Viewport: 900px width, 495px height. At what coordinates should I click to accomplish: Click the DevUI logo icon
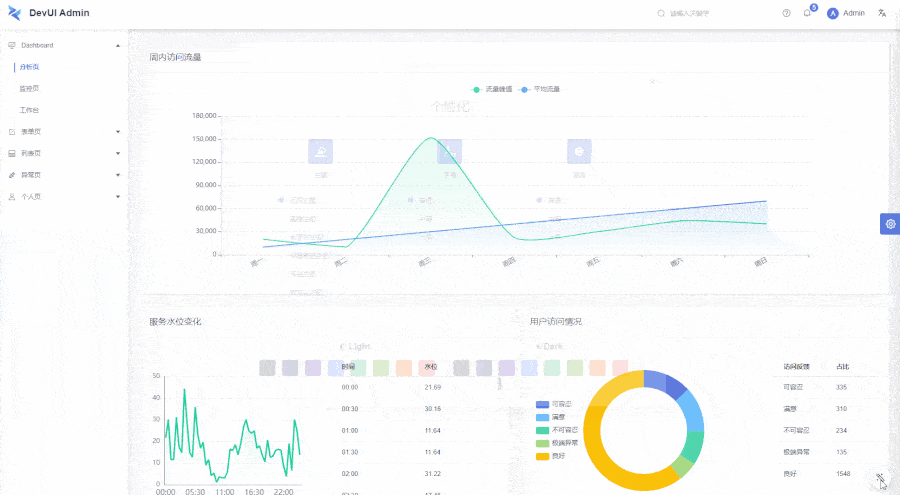tap(14, 13)
